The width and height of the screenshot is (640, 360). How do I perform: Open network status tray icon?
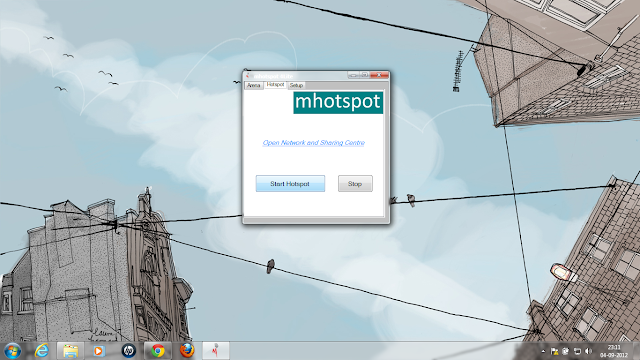[x=577, y=351]
